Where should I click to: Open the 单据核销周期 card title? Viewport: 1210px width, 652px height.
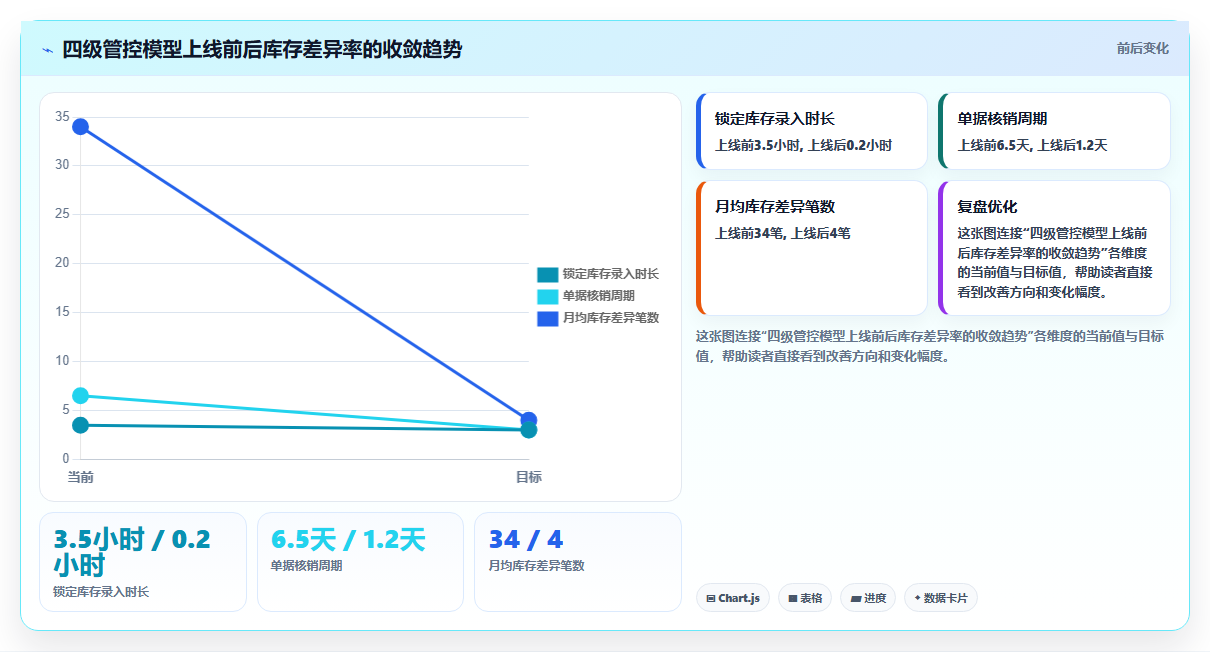point(1003,119)
